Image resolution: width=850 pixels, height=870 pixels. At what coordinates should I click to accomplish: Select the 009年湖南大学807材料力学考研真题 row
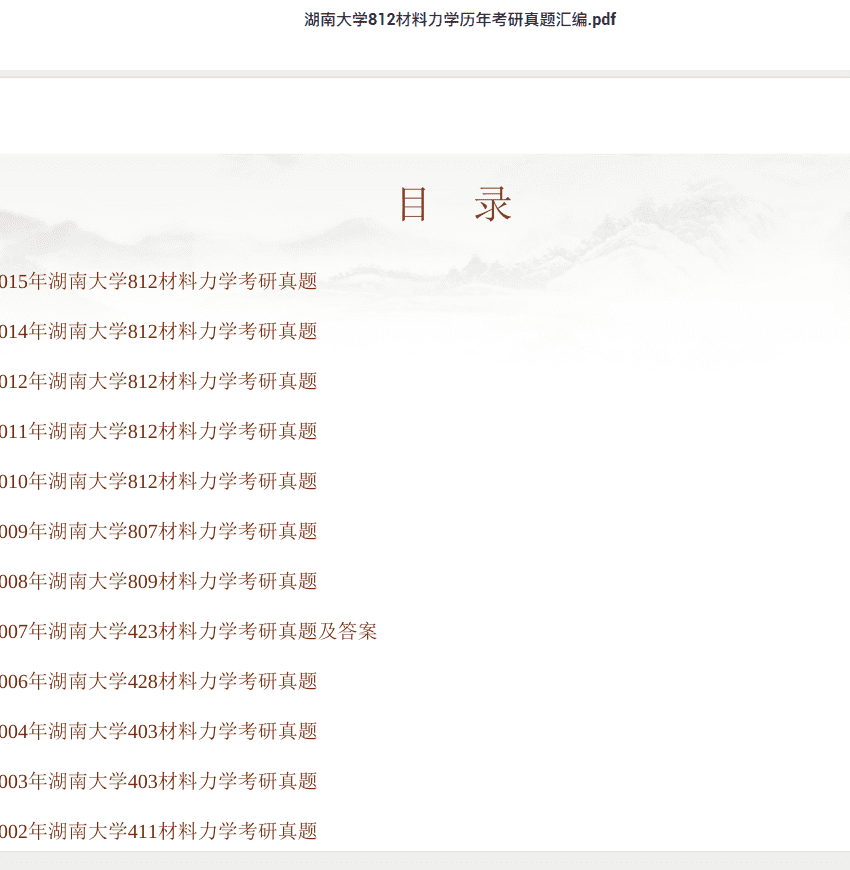[x=159, y=532]
